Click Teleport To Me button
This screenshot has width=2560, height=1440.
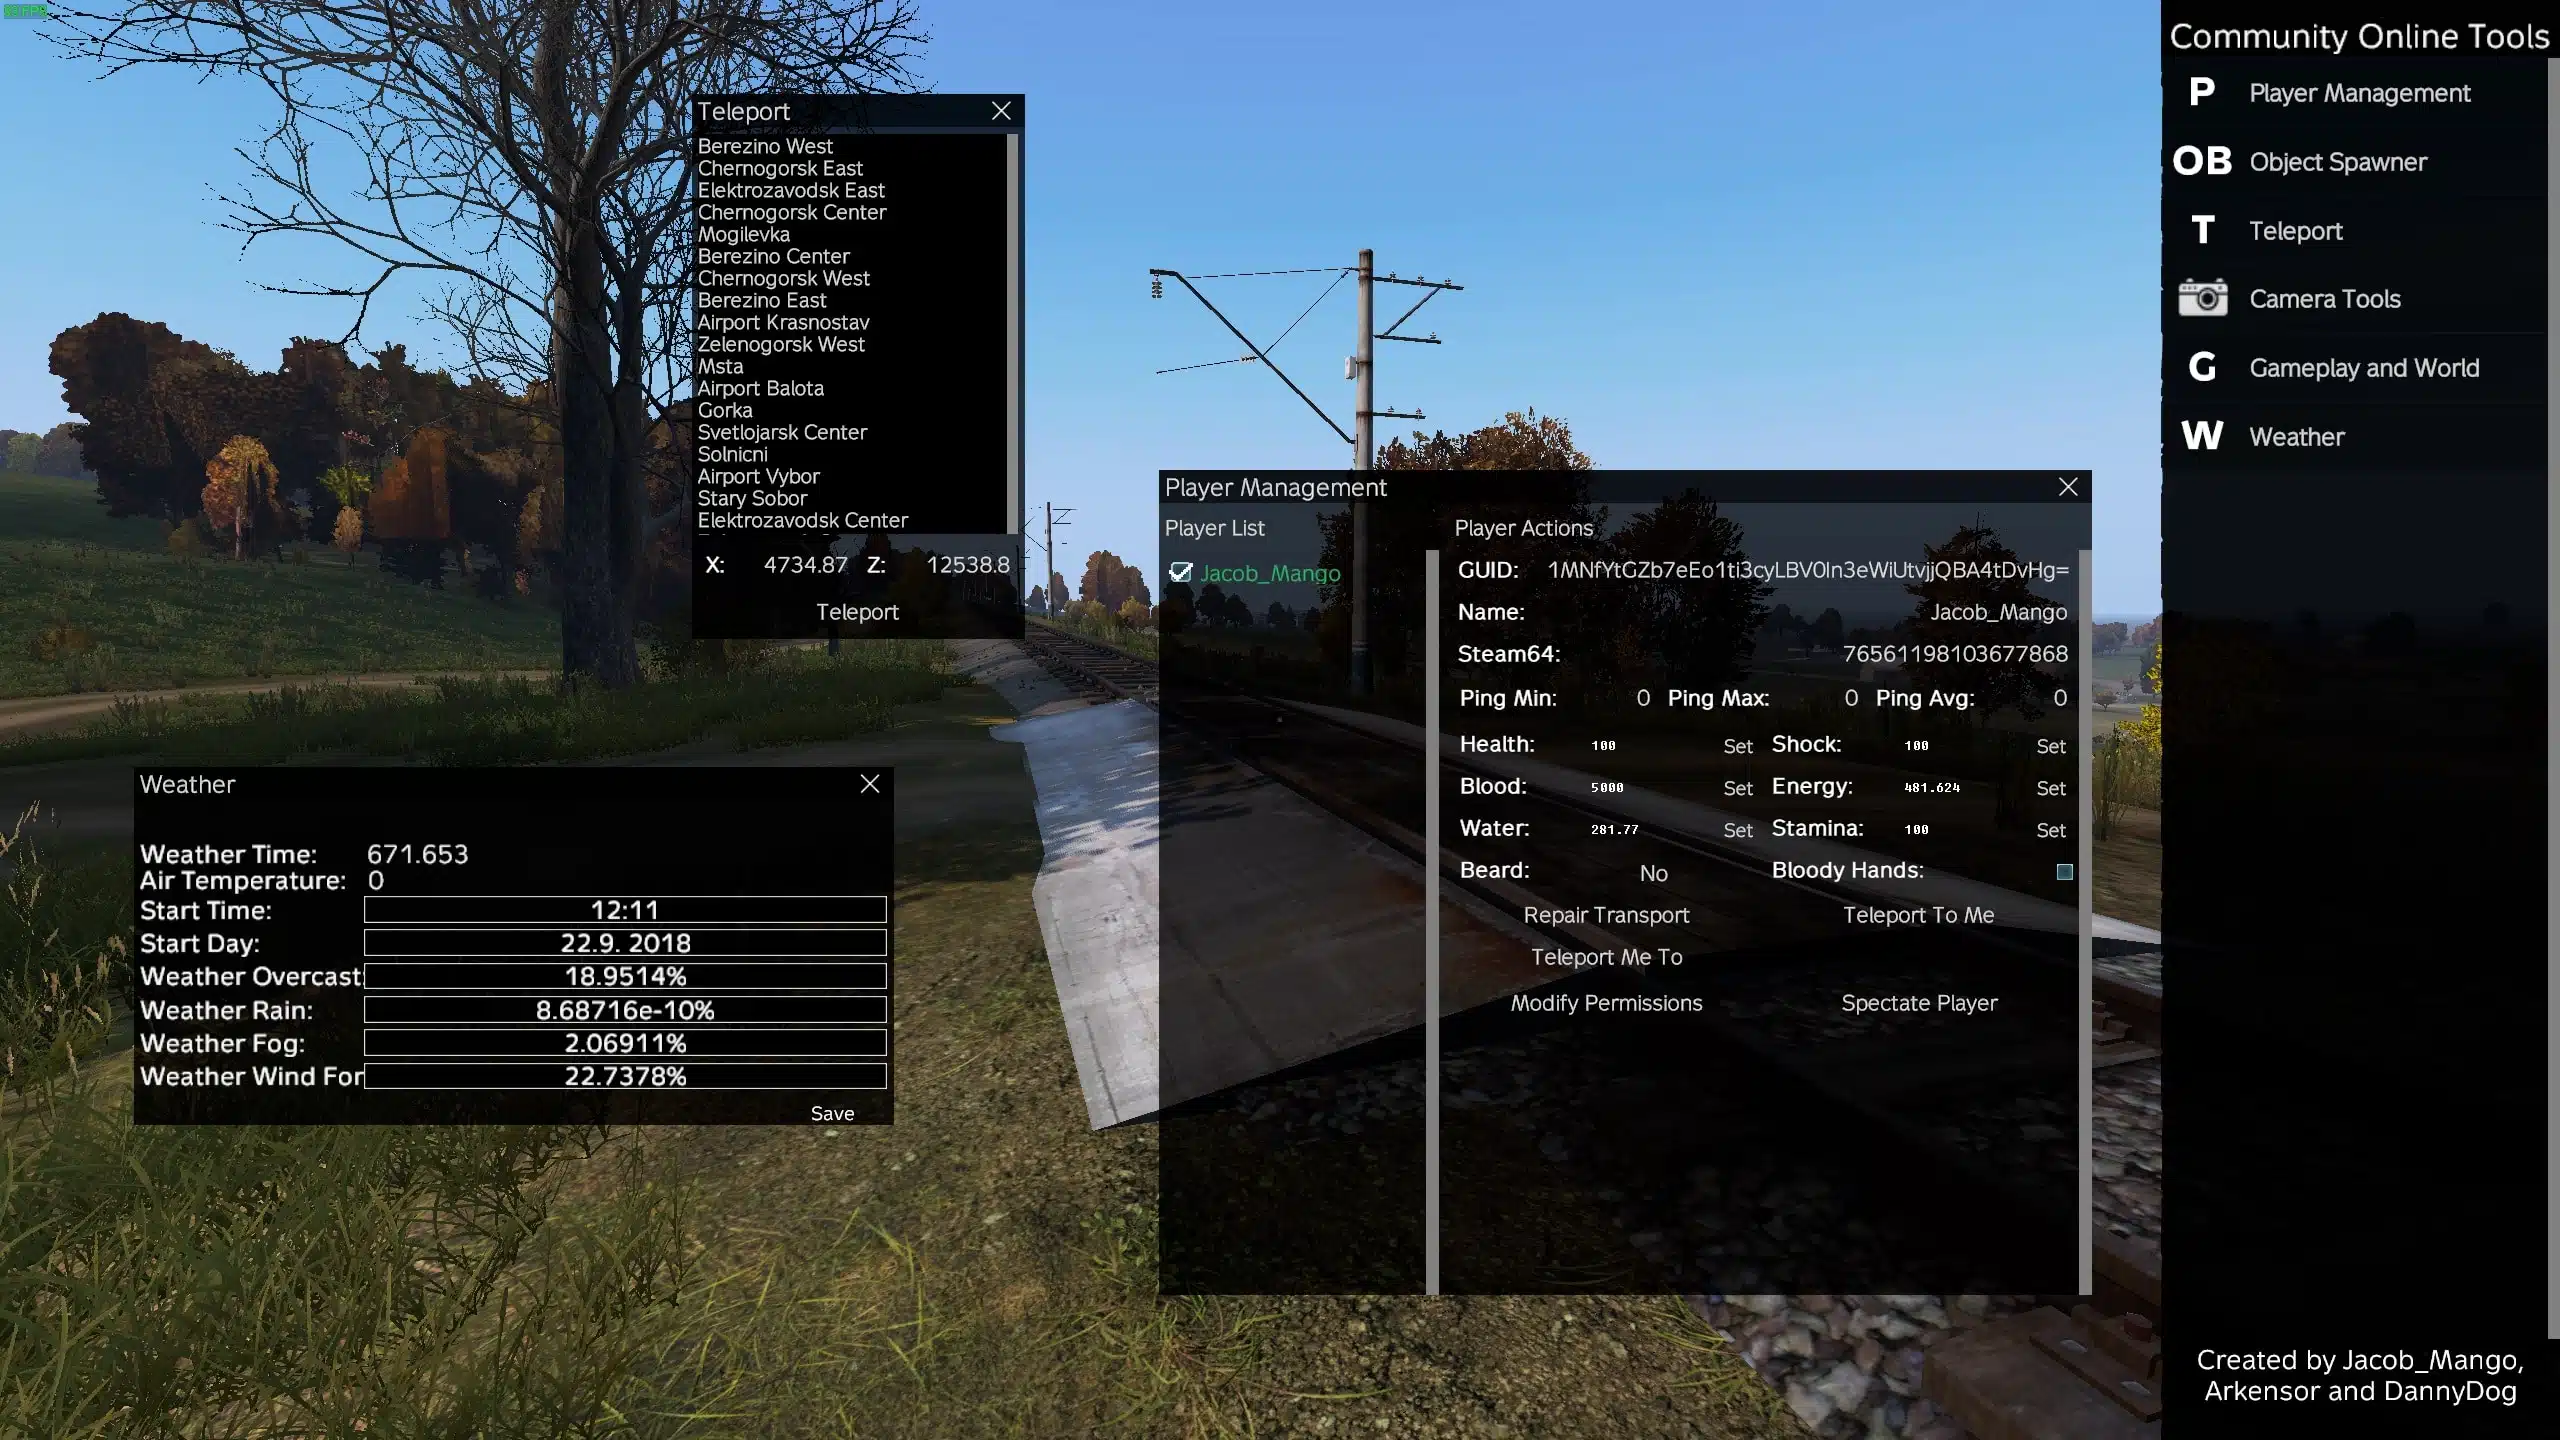(x=1918, y=914)
